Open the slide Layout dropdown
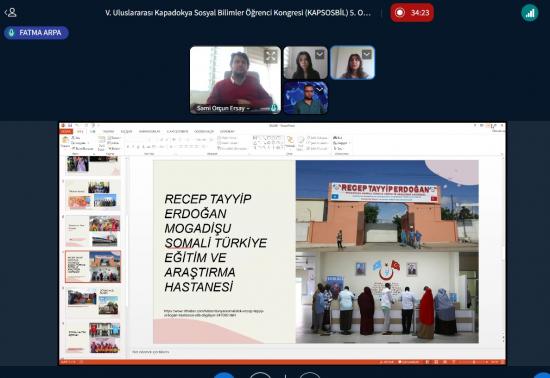 click(114, 138)
